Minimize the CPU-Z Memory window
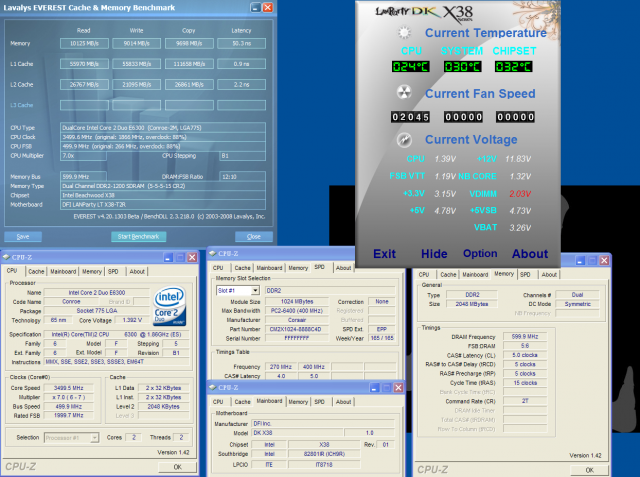 (580, 260)
